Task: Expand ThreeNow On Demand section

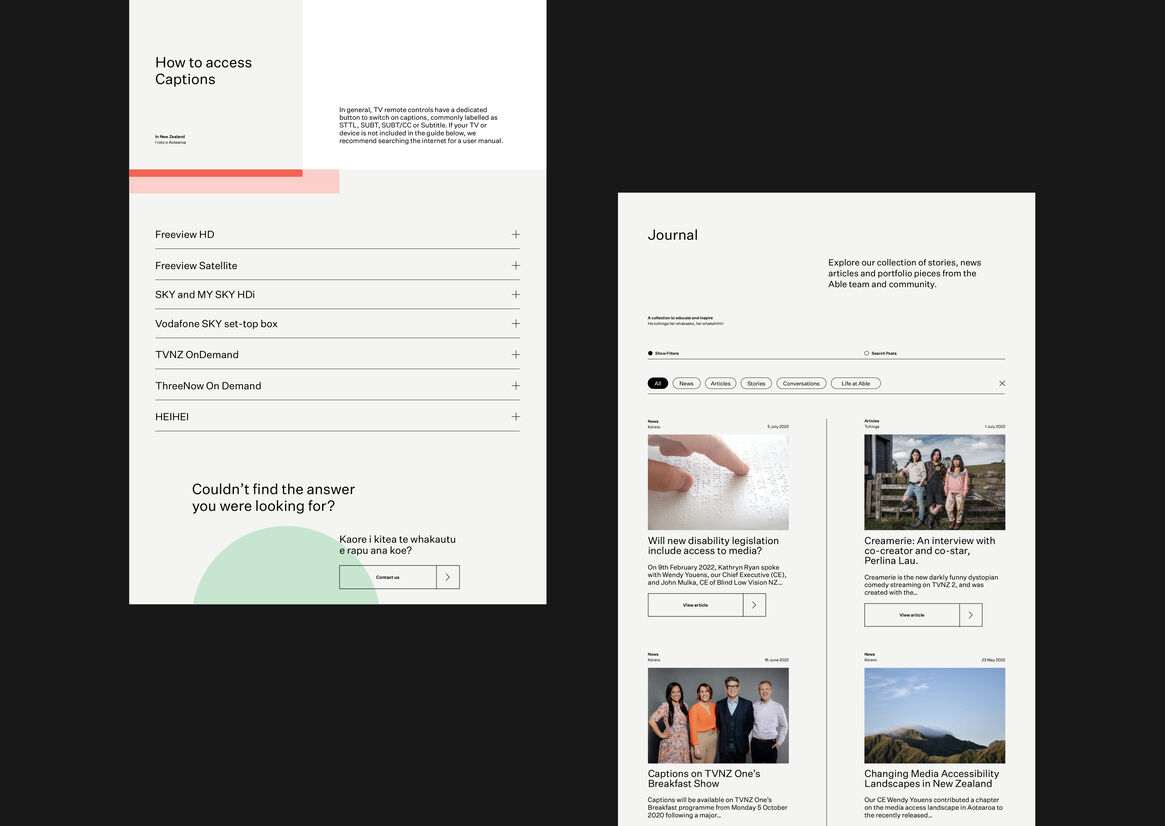Action: [337, 386]
